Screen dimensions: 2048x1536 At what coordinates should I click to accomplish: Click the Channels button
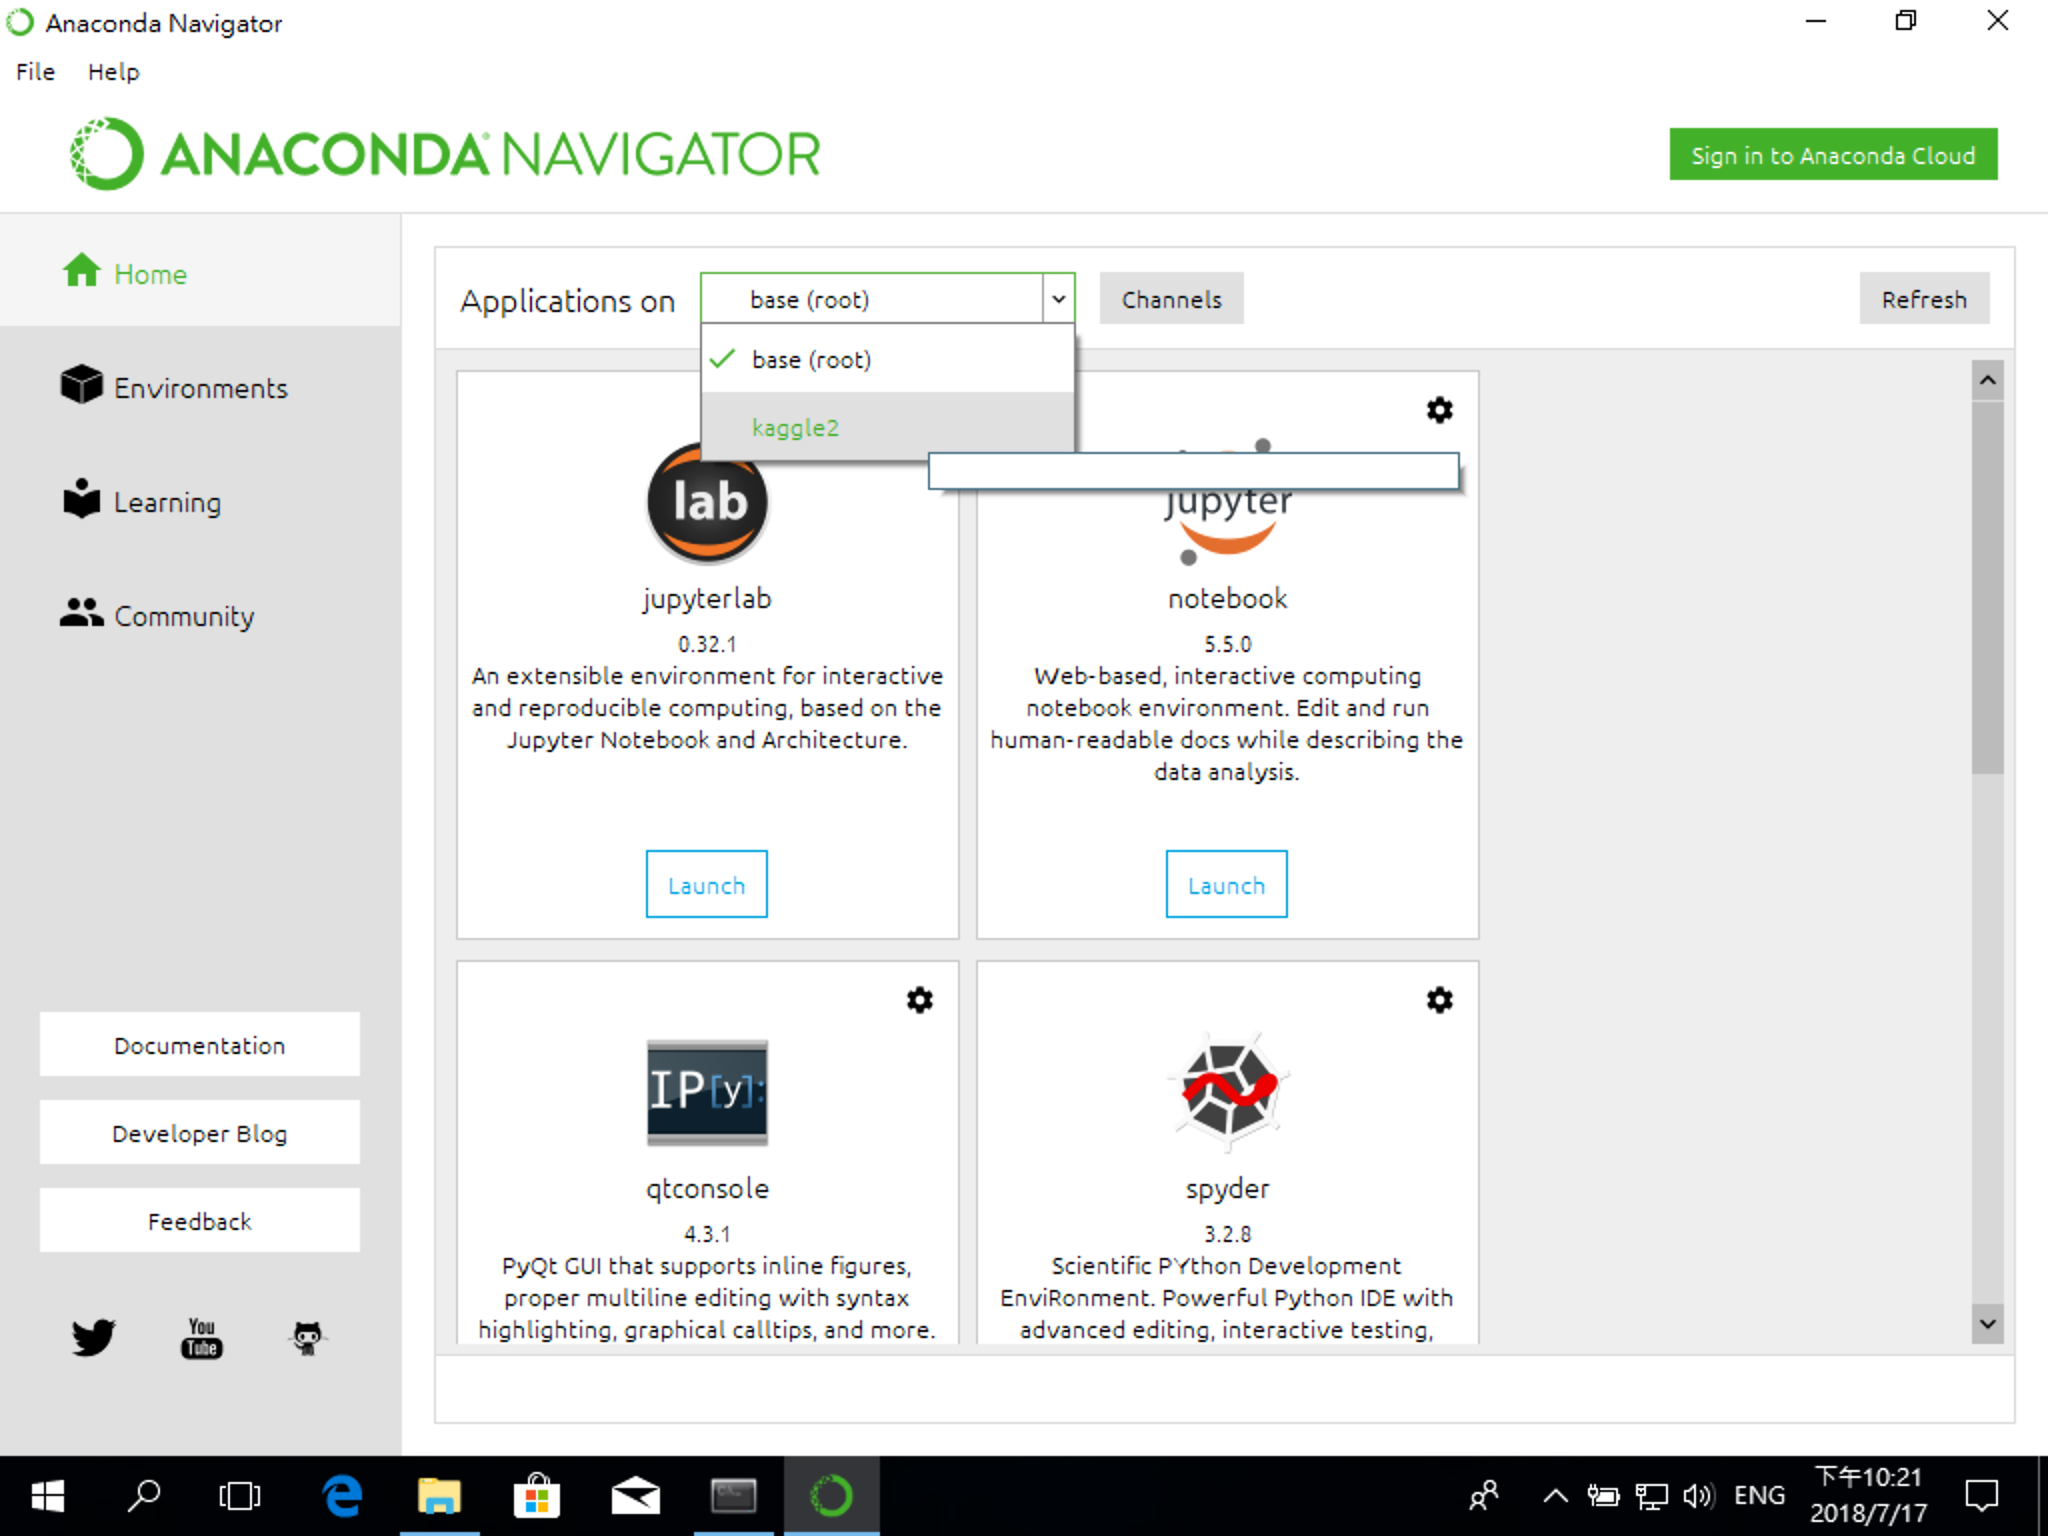coord(1171,299)
